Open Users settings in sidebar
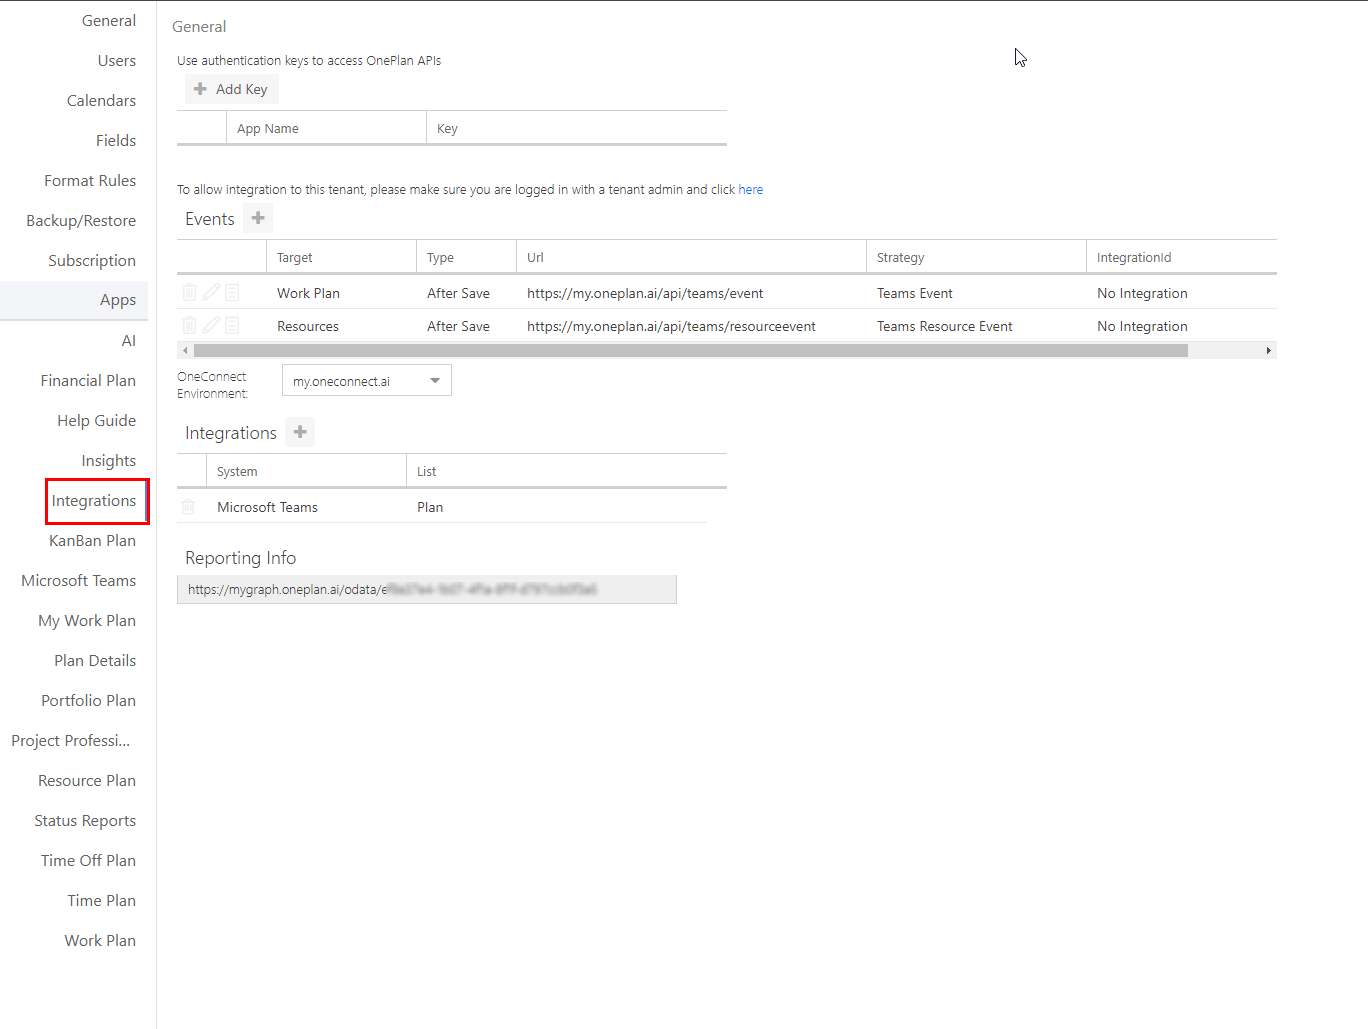Viewport: 1368px width, 1029px height. (117, 61)
